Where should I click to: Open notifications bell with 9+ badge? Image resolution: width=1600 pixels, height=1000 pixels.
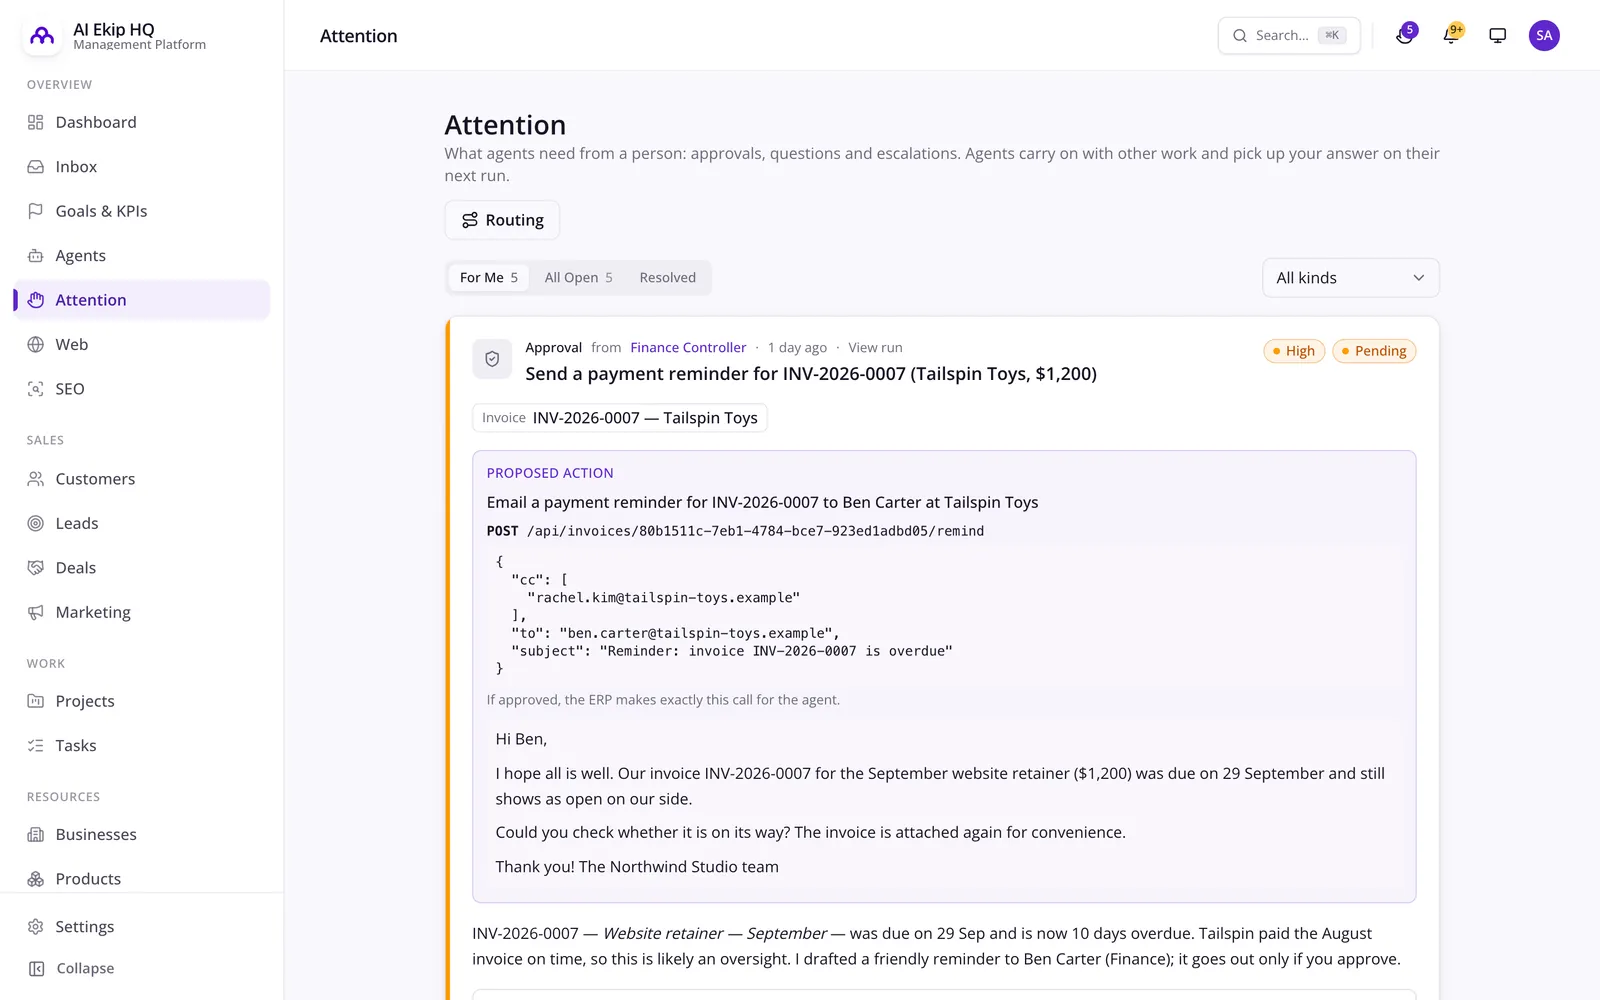(1452, 35)
